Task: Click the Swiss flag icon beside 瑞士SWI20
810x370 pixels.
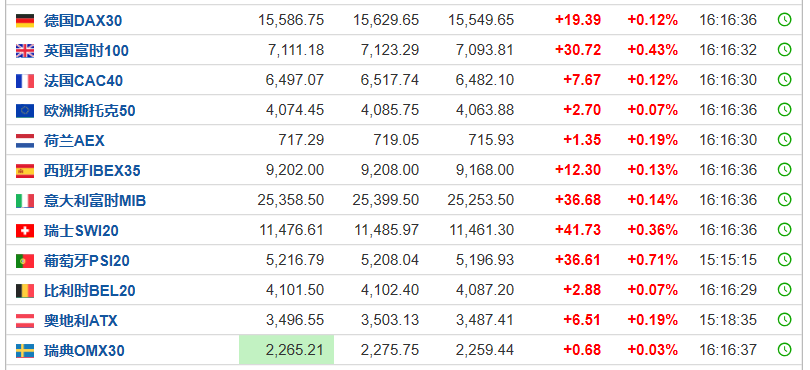Action: [25, 230]
